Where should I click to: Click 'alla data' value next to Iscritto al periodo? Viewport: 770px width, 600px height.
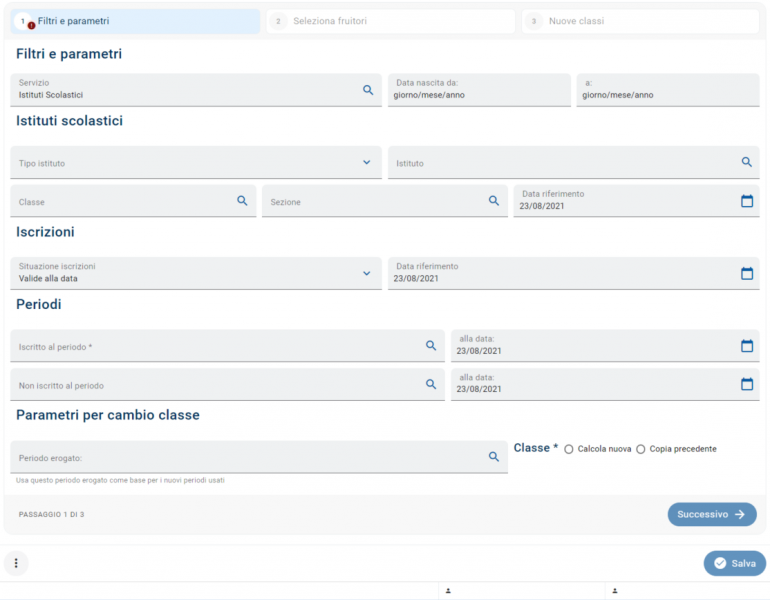pos(479,351)
